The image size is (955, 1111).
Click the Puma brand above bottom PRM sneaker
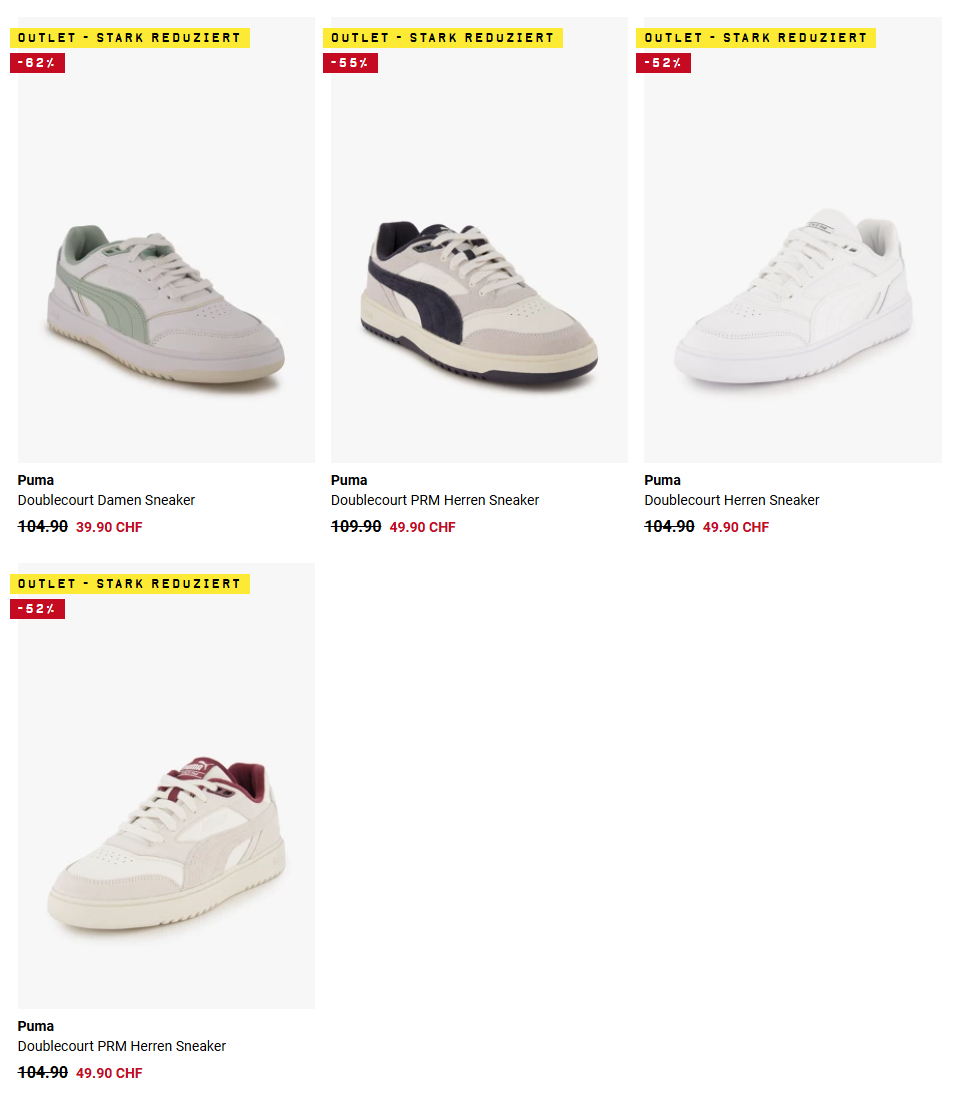point(35,1026)
